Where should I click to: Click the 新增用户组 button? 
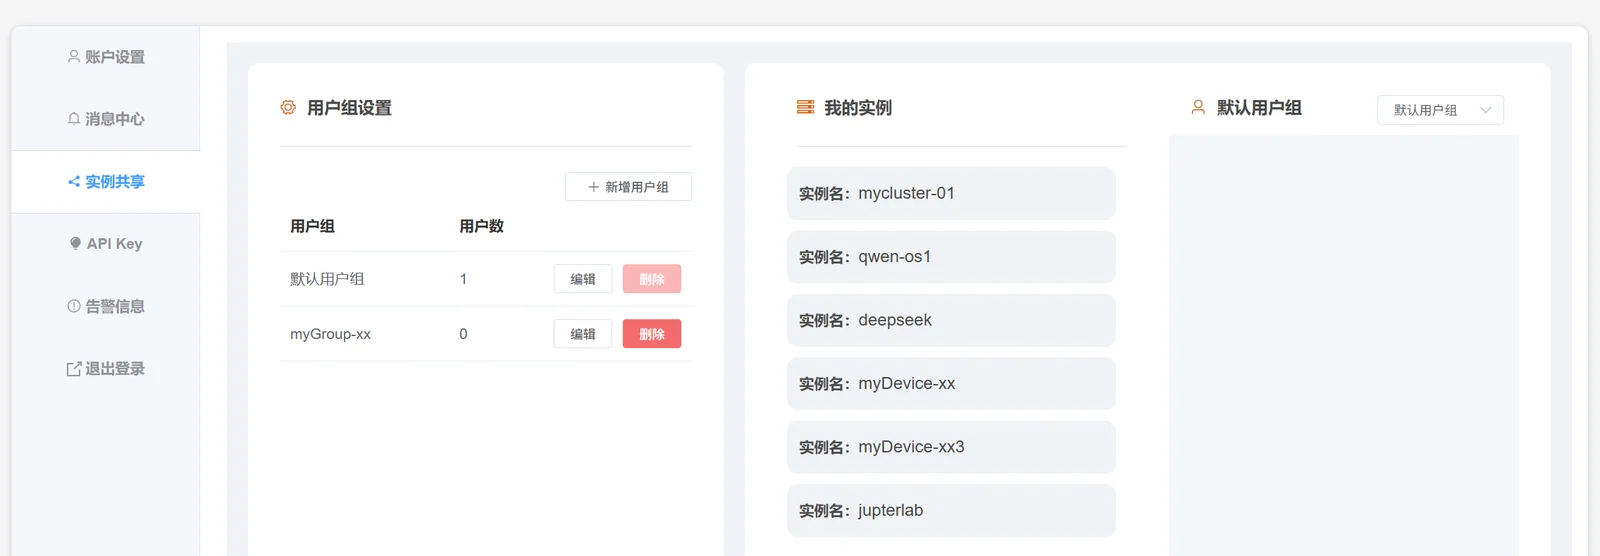pyautogui.click(x=628, y=187)
